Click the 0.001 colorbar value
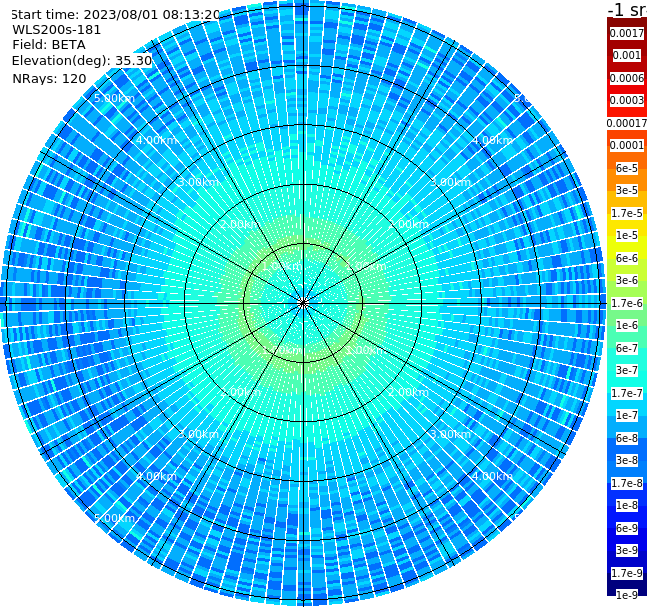This screenshot has width=647, height=607. click(627, 55)
